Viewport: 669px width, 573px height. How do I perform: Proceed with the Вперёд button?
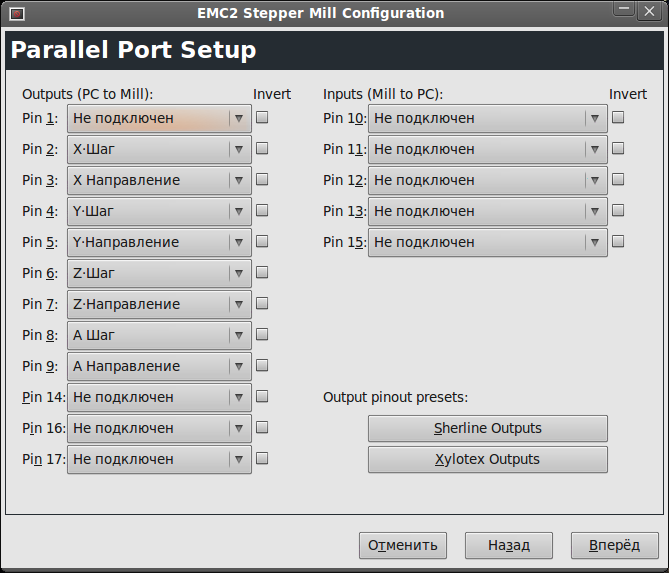614,546
